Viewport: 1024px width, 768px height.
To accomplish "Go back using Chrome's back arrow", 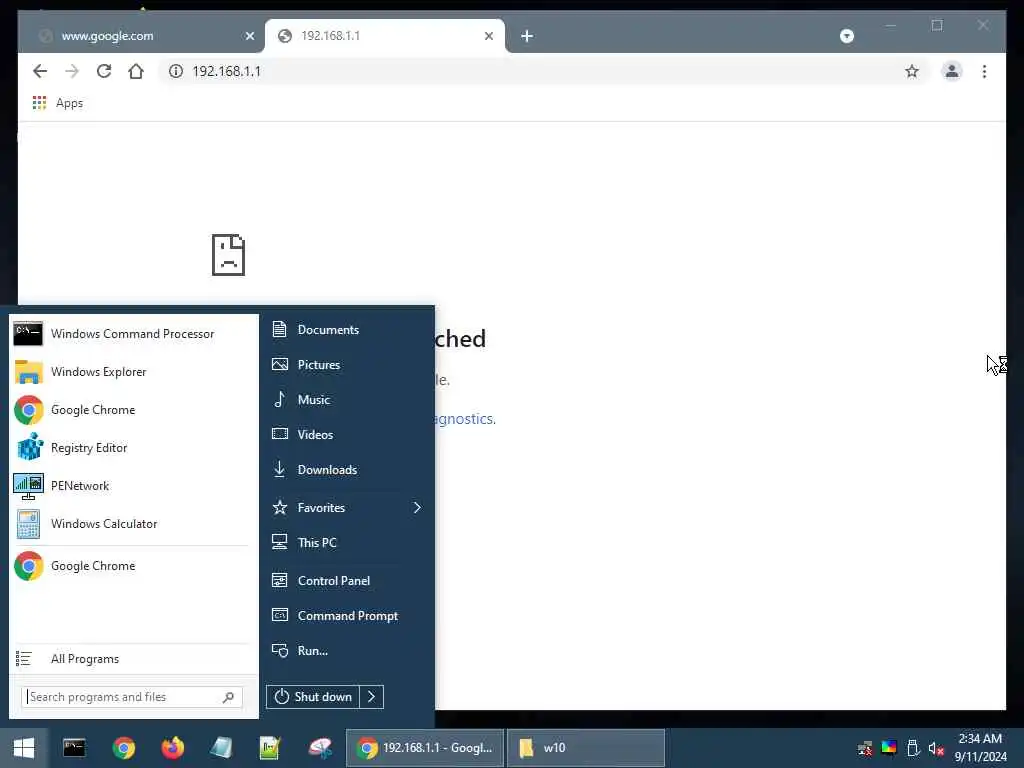I will [x=40, y=71].
